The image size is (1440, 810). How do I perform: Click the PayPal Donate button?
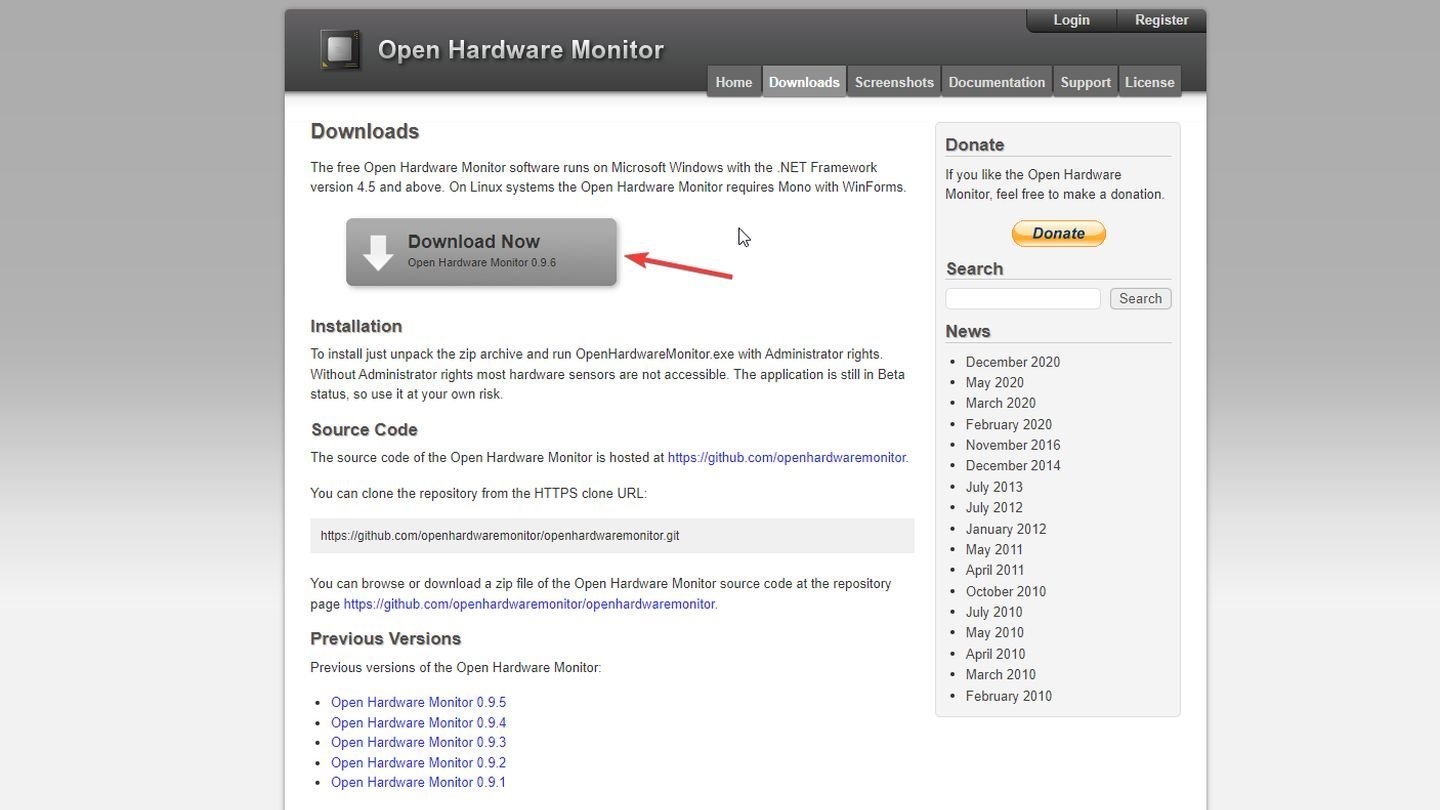tap(1058, 233)
